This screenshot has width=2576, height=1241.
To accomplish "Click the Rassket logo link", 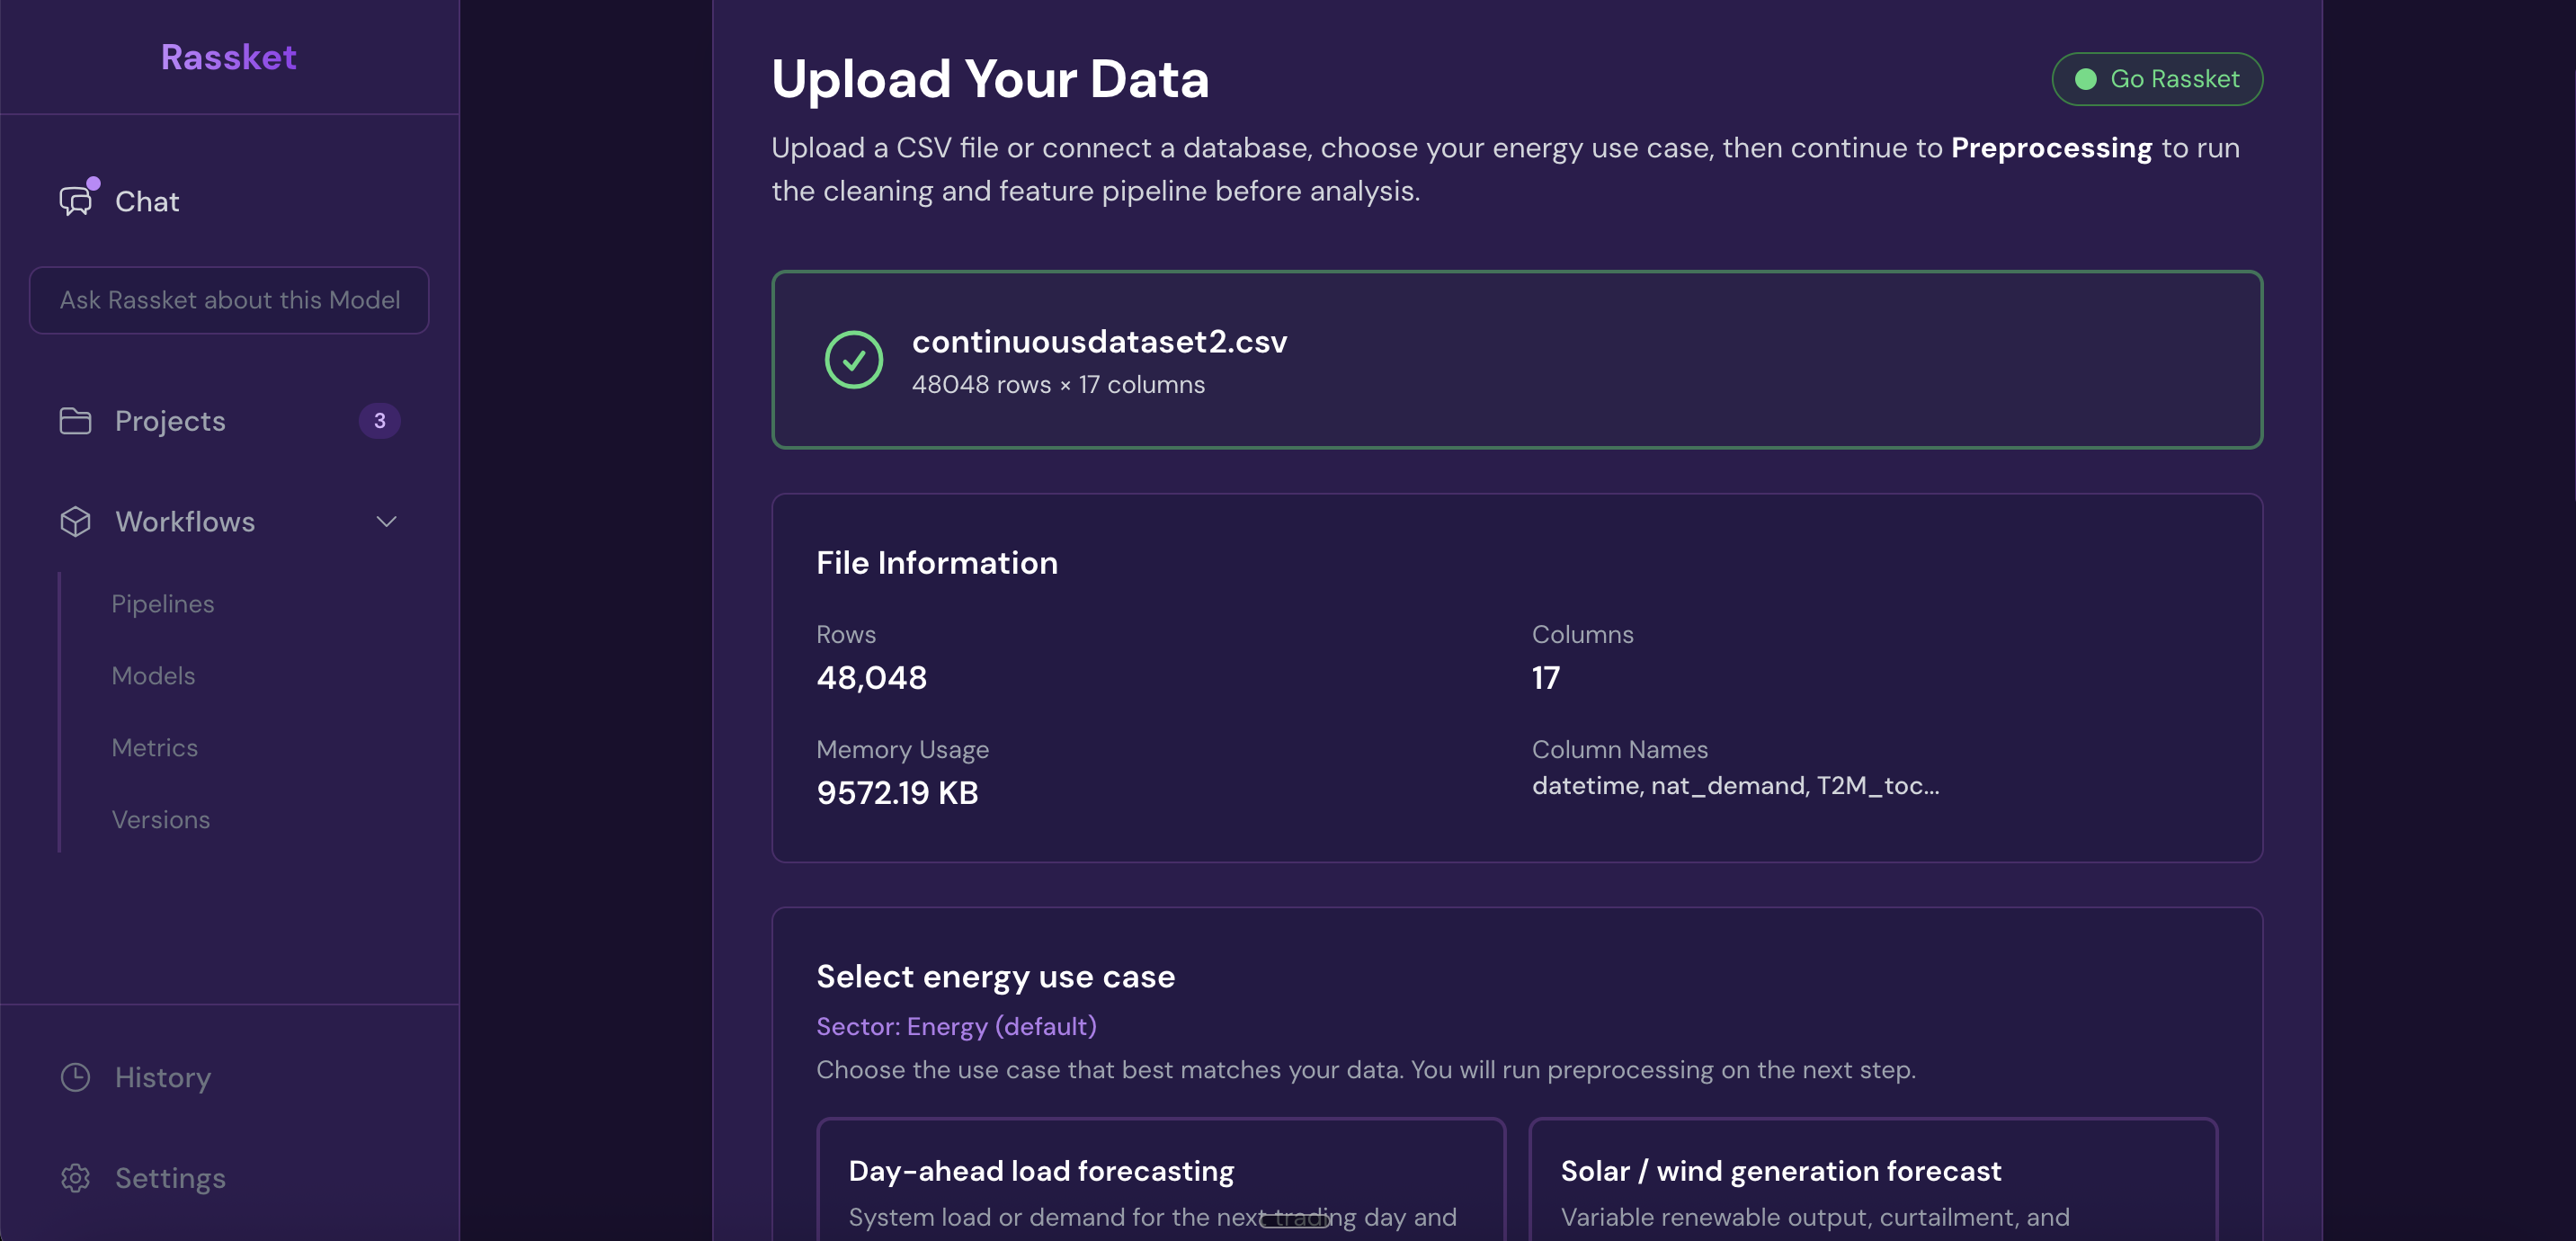I will tap(229, 57).
